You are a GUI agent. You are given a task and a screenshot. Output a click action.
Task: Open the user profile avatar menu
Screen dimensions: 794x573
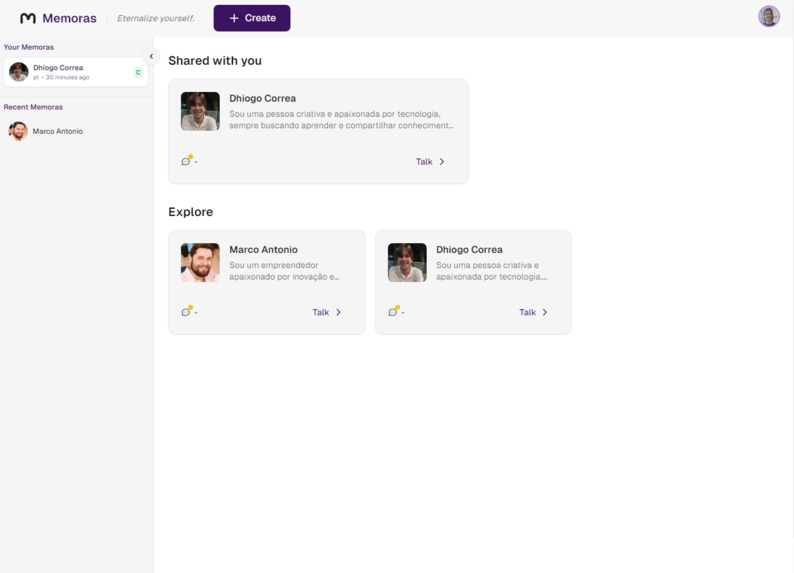(768, 17)
